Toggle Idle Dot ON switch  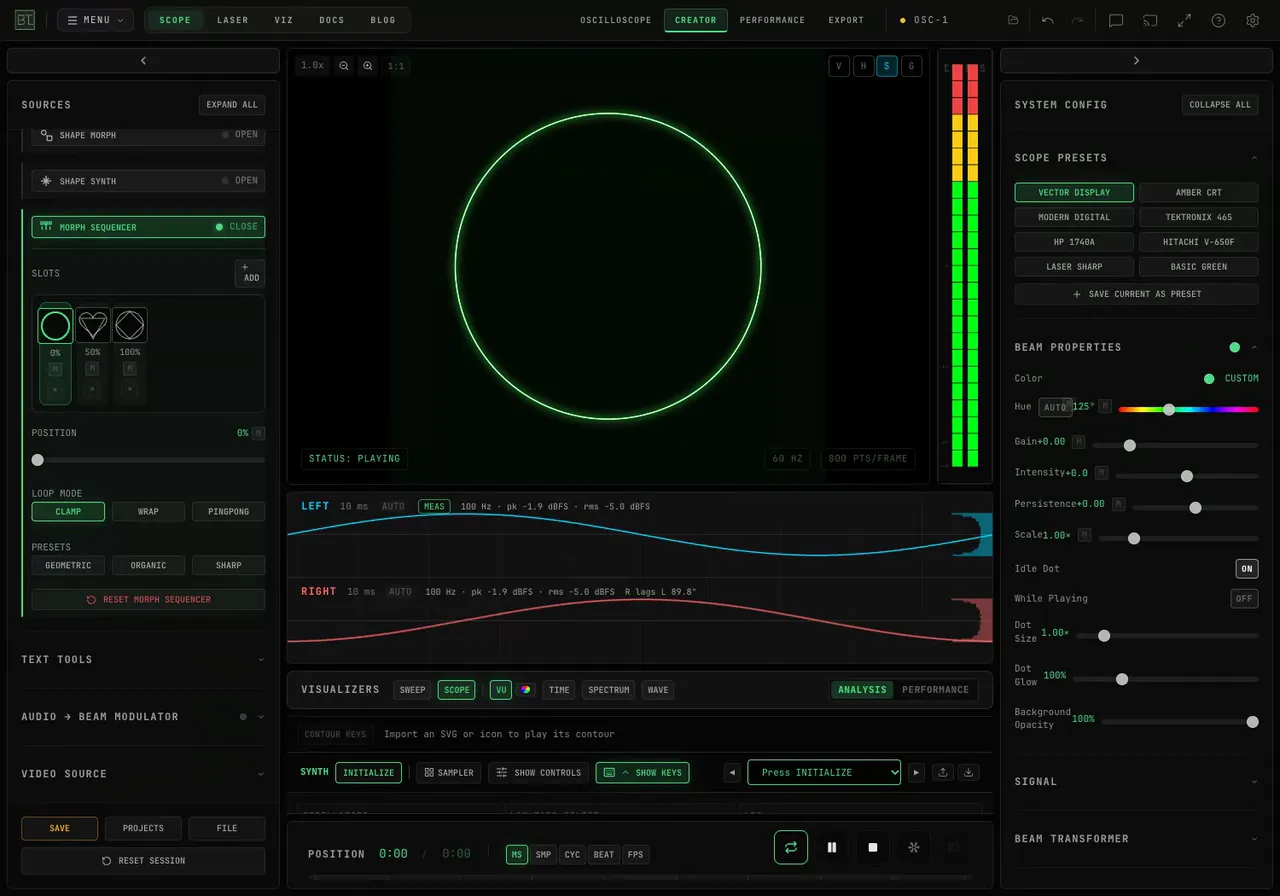coord(1247,569)
